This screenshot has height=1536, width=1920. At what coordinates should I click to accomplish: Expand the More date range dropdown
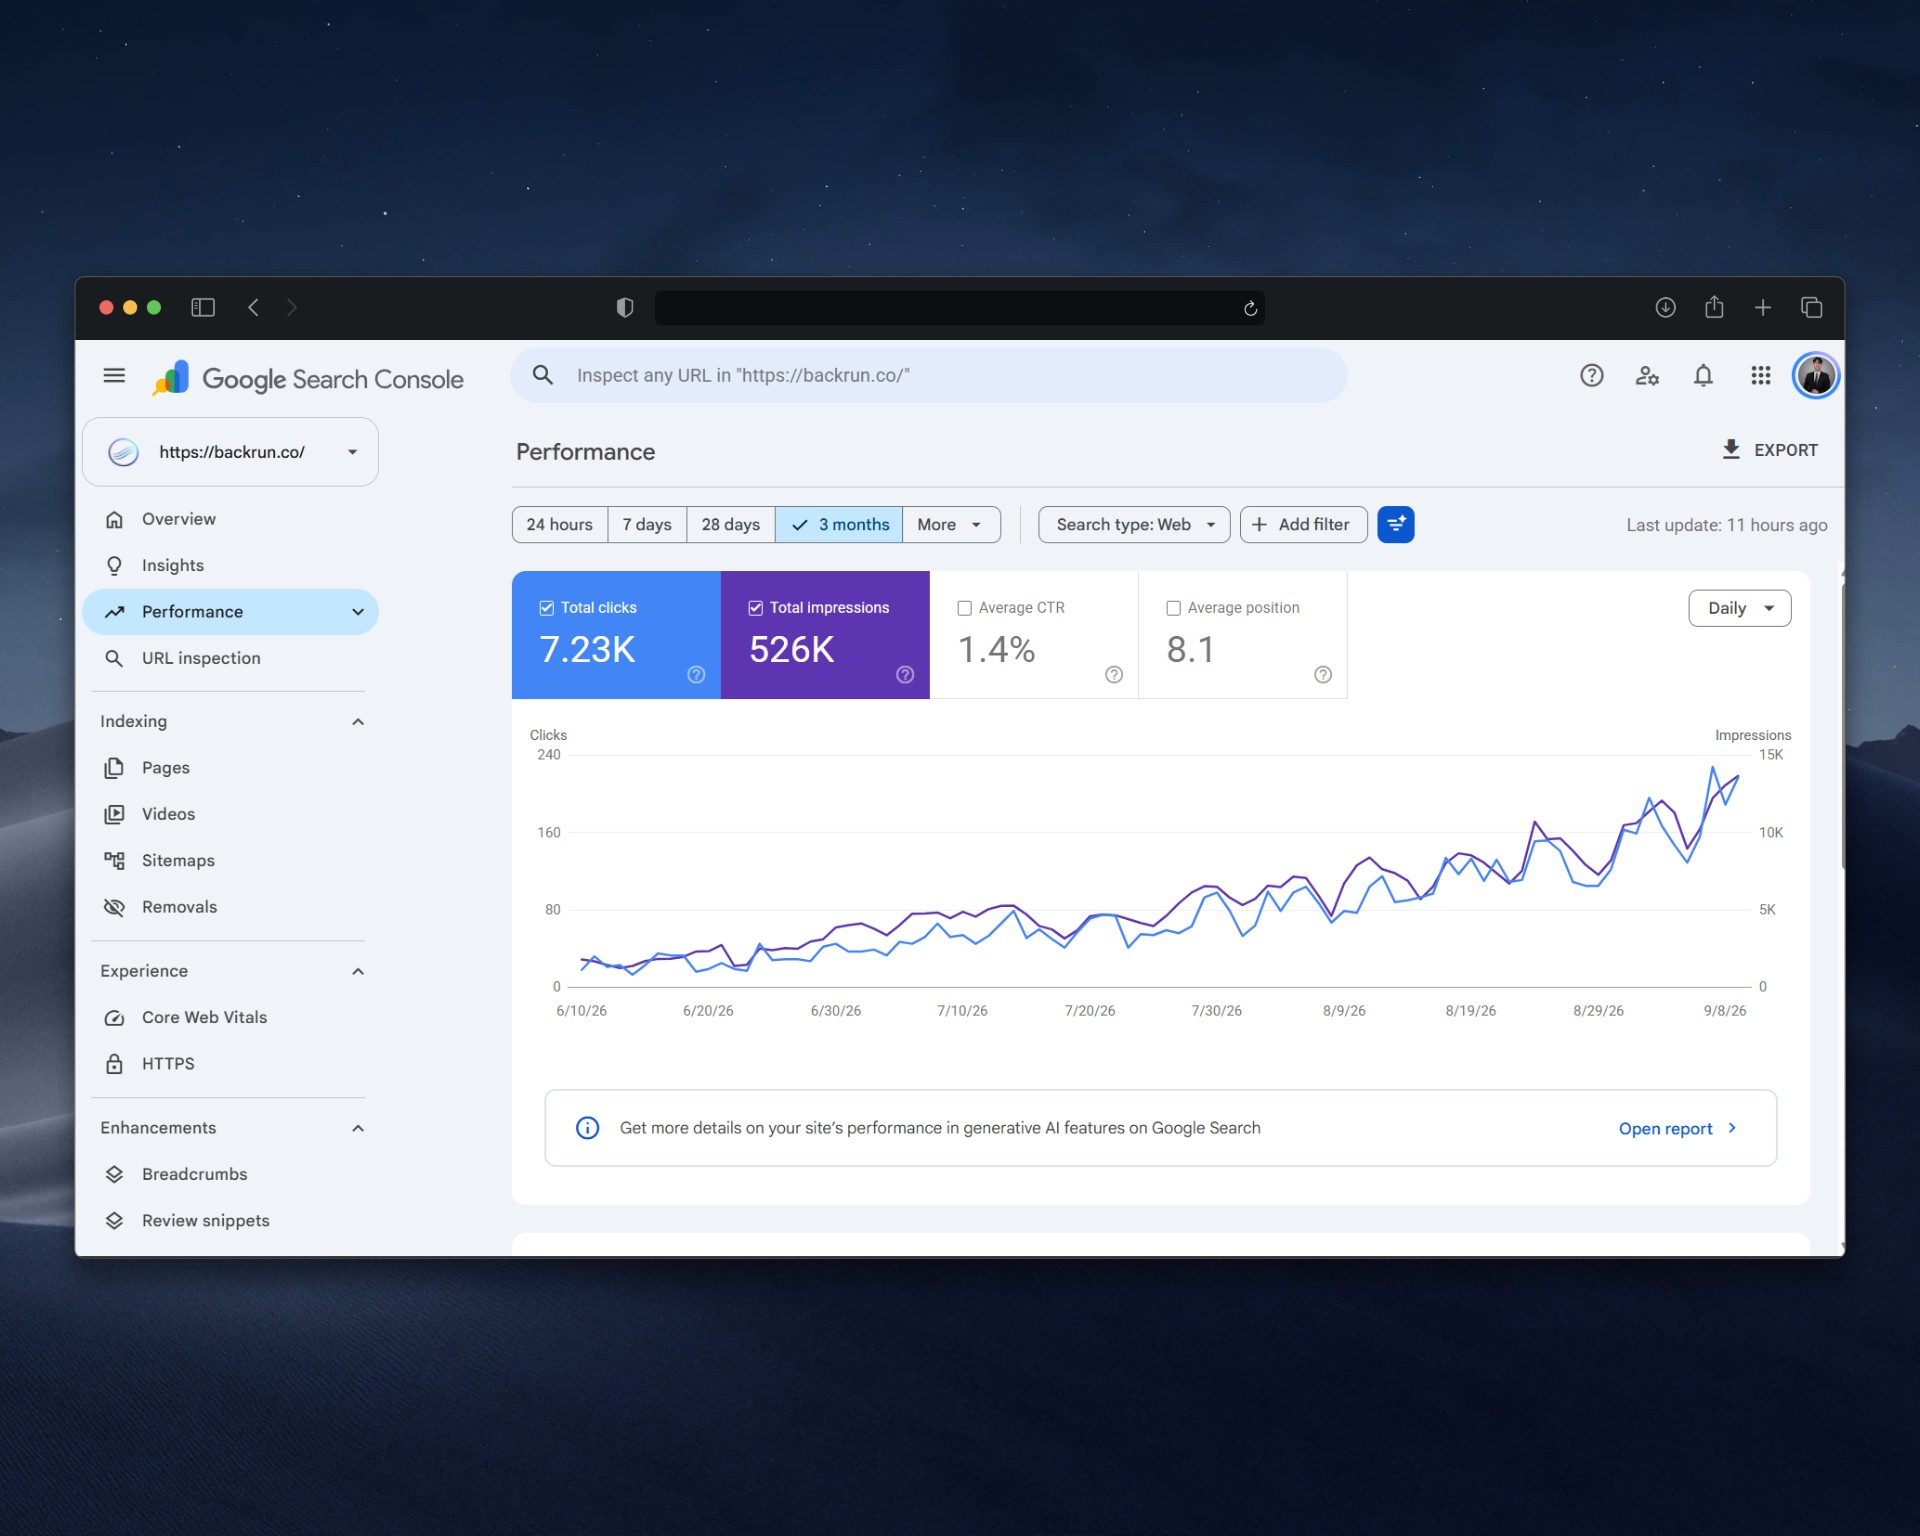point(951,524)
